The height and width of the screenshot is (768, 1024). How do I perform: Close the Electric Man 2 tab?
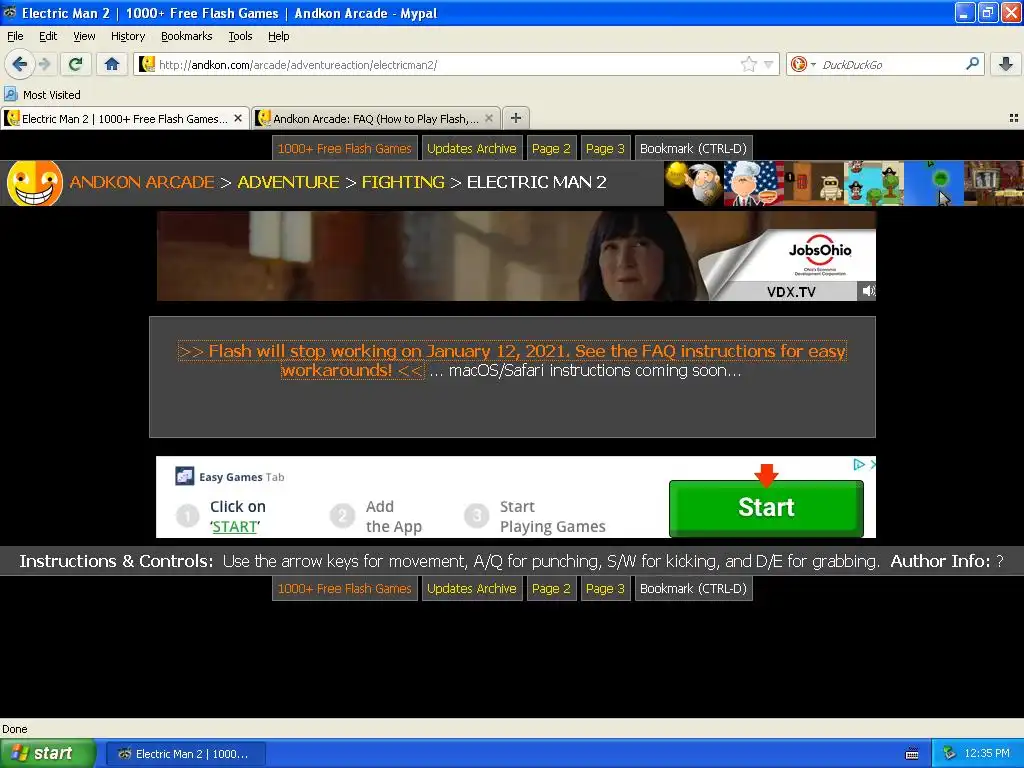[238, 118]
